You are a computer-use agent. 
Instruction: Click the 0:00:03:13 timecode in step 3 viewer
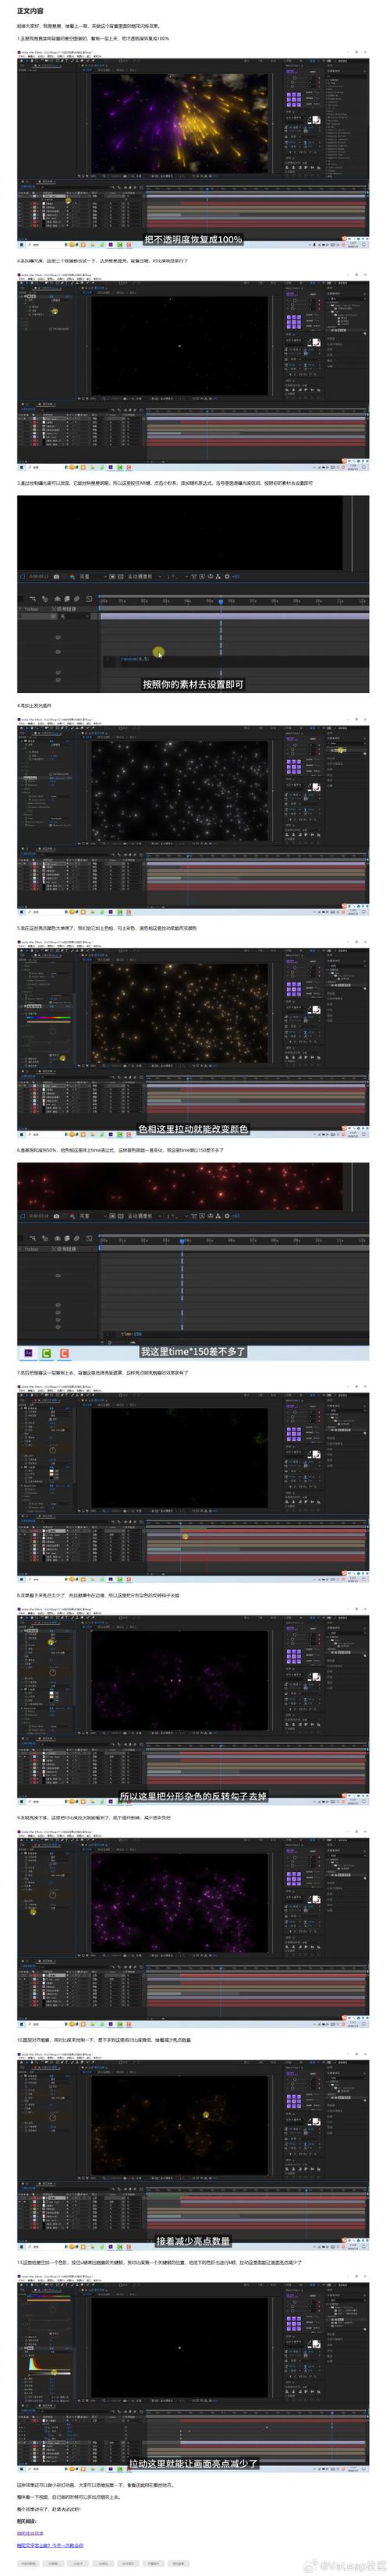[39, 576]
